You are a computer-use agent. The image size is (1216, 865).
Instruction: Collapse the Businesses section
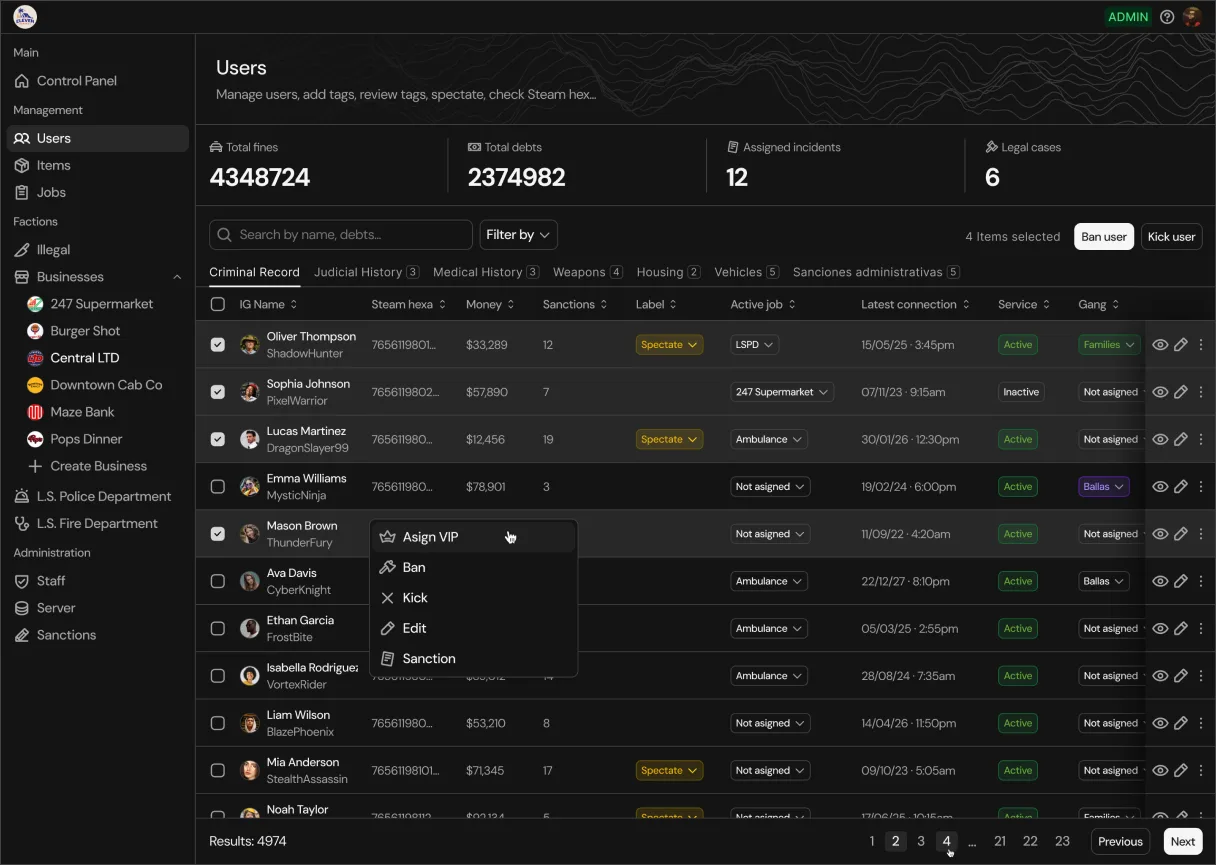click(x=177, y=277)
